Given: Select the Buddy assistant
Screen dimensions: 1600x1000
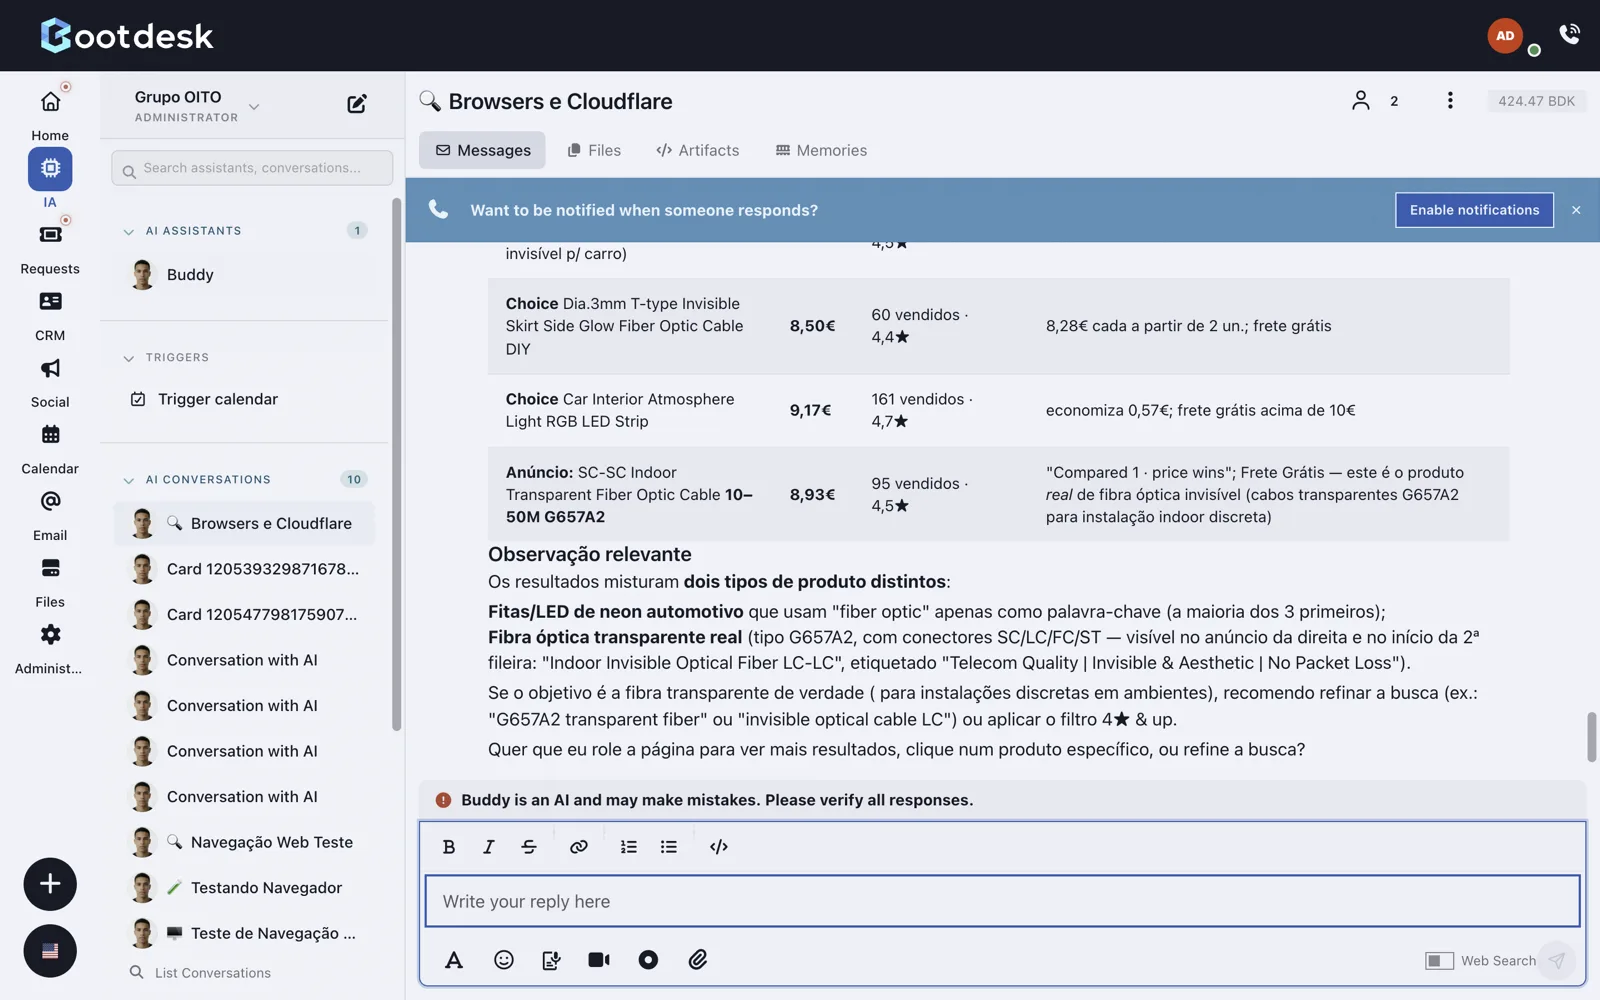Looking at the screenshot, I should coord(244,275).
